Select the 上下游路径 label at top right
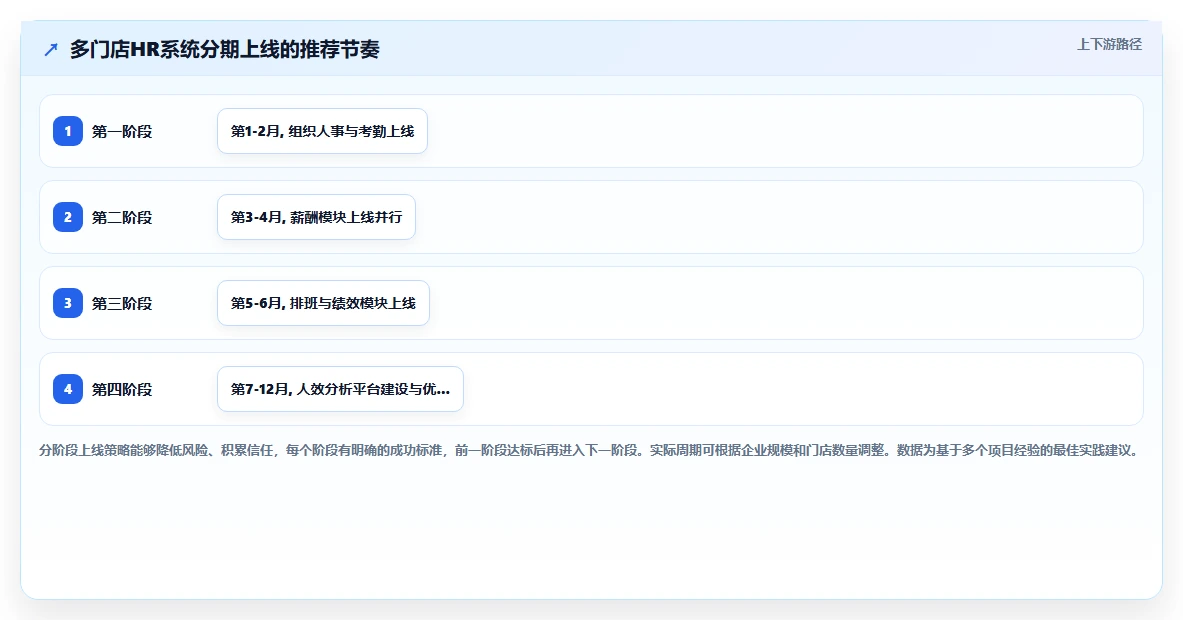Screen dimensions: 1183x620 pyautogui.click(x=1109, y=45)
